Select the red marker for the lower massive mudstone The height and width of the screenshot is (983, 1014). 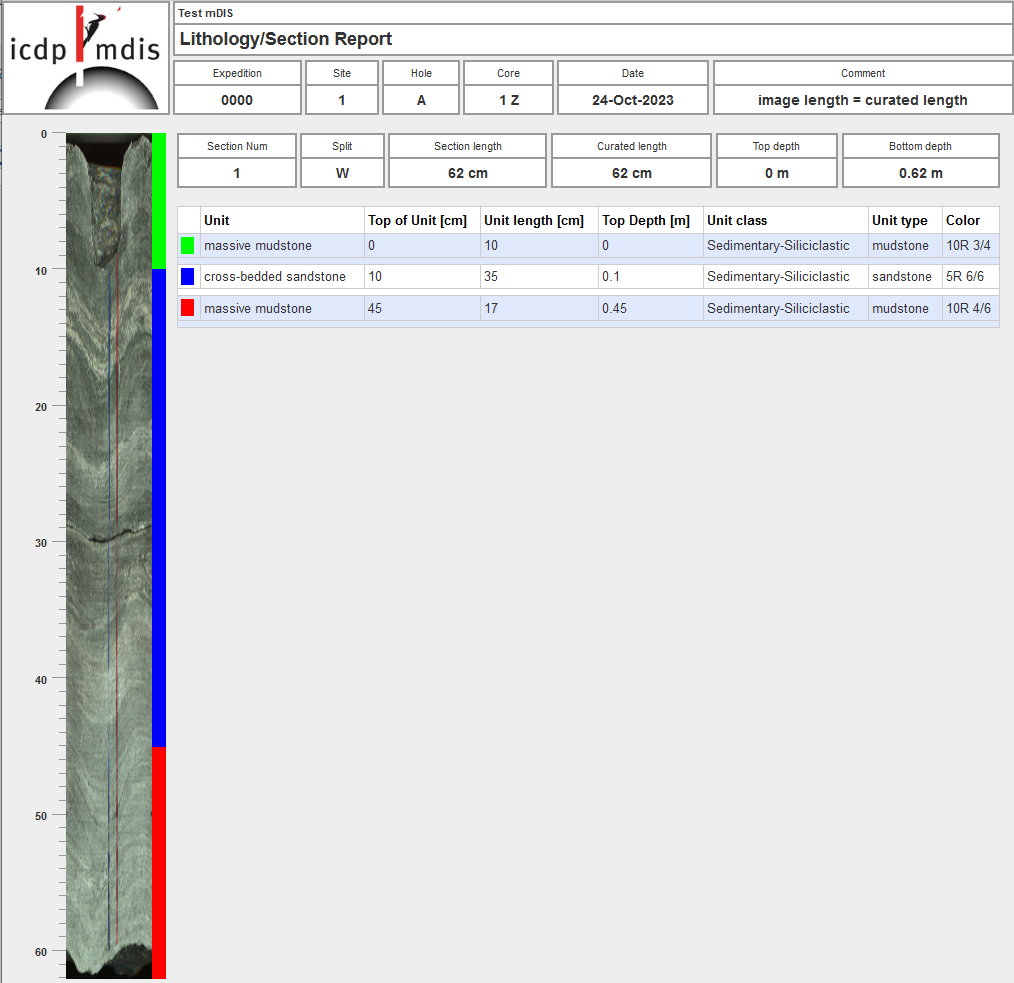(188, 308)
